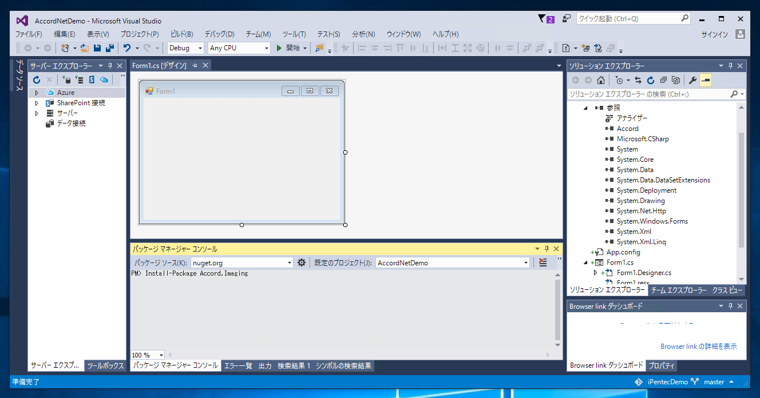Click the Git branch icon beside master
This screenshot has height=398, width=760.
click(695, 382)
